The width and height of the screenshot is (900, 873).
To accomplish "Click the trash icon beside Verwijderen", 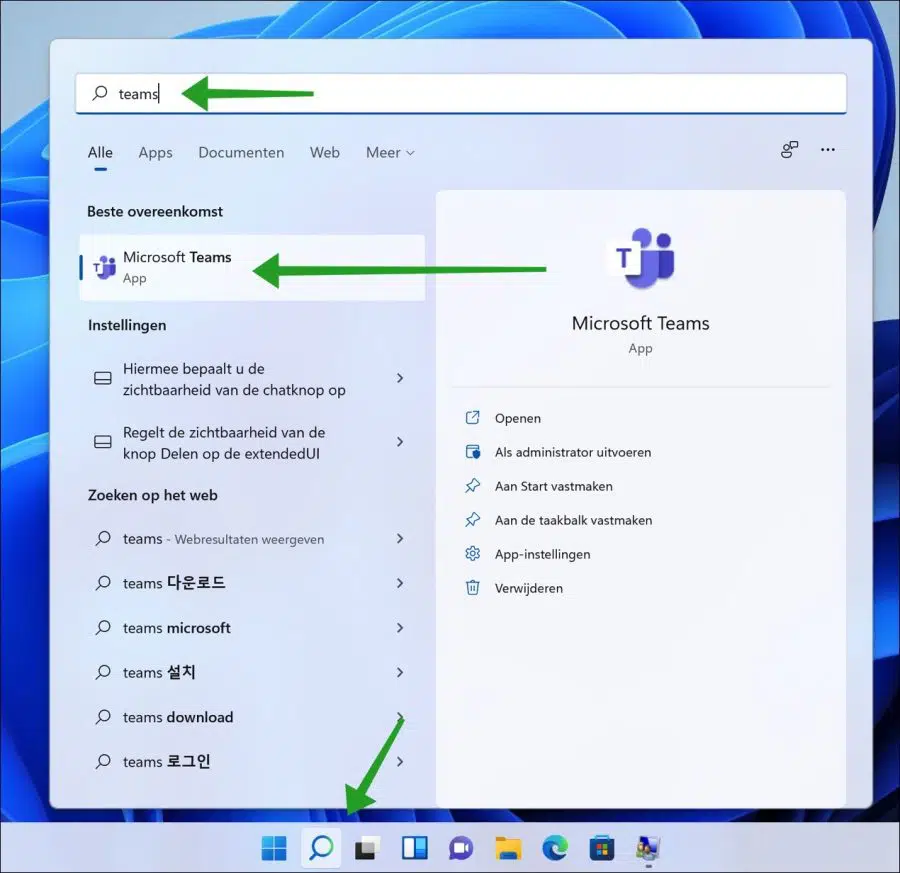I will click(472, 588).
